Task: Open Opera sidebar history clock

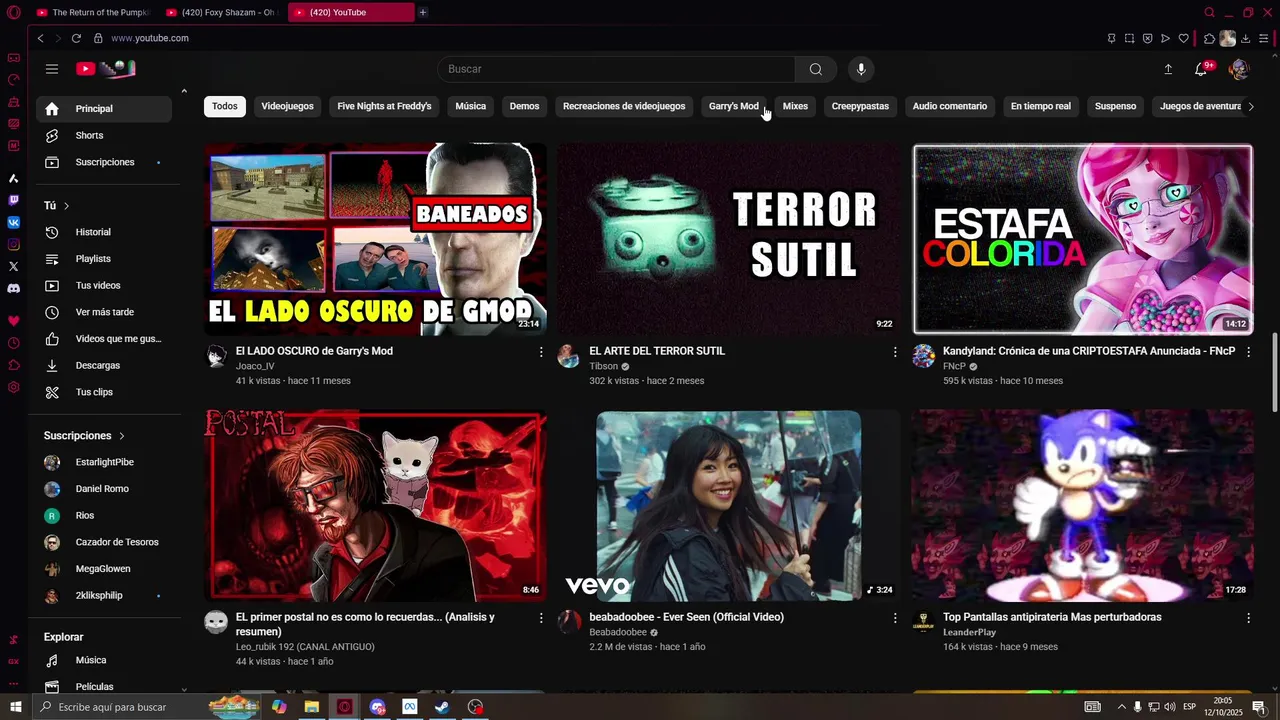Action: coord(14,343)
